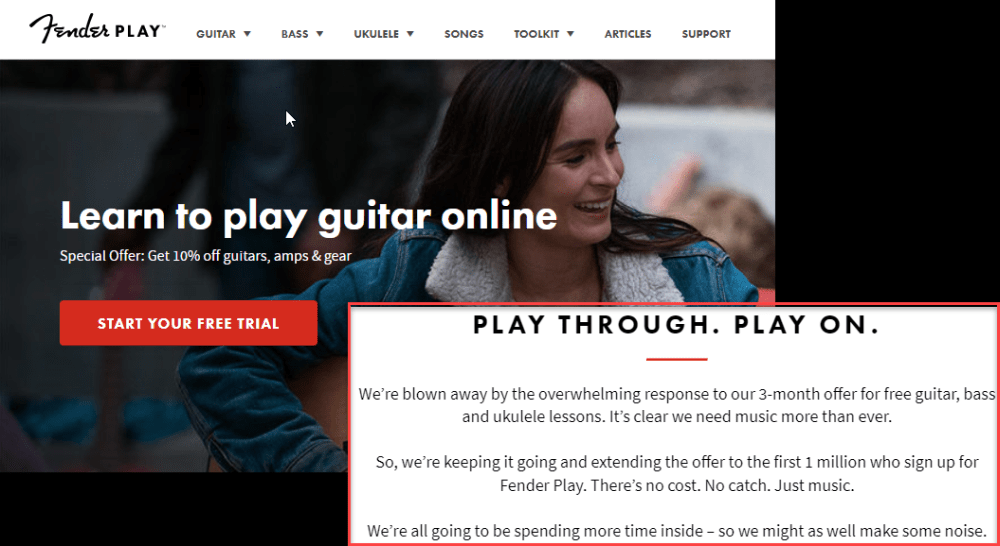Click the 3-month offer paragraph text

676,406
